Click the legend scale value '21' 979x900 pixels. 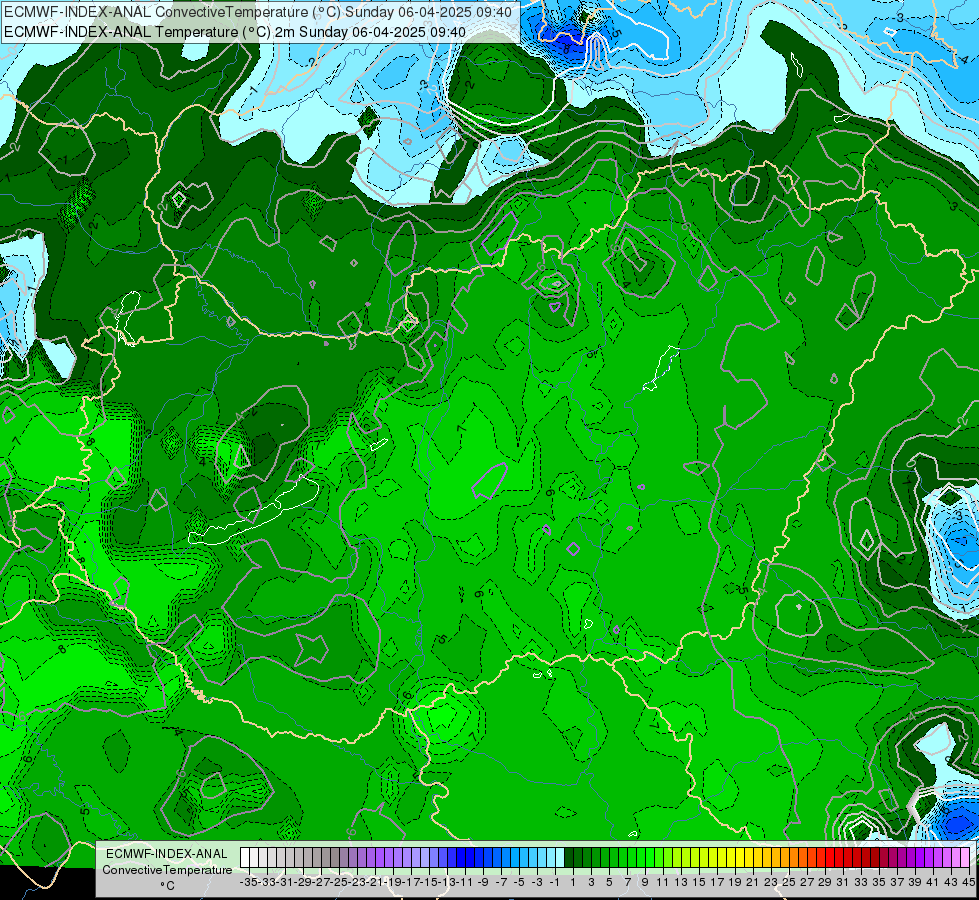click(x=752, y=883)
